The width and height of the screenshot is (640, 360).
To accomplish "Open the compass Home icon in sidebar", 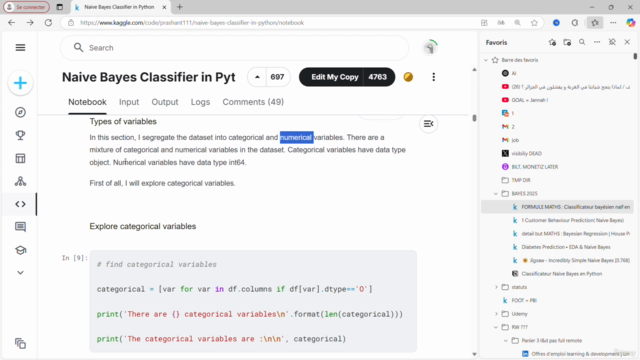I will point(20,112).
